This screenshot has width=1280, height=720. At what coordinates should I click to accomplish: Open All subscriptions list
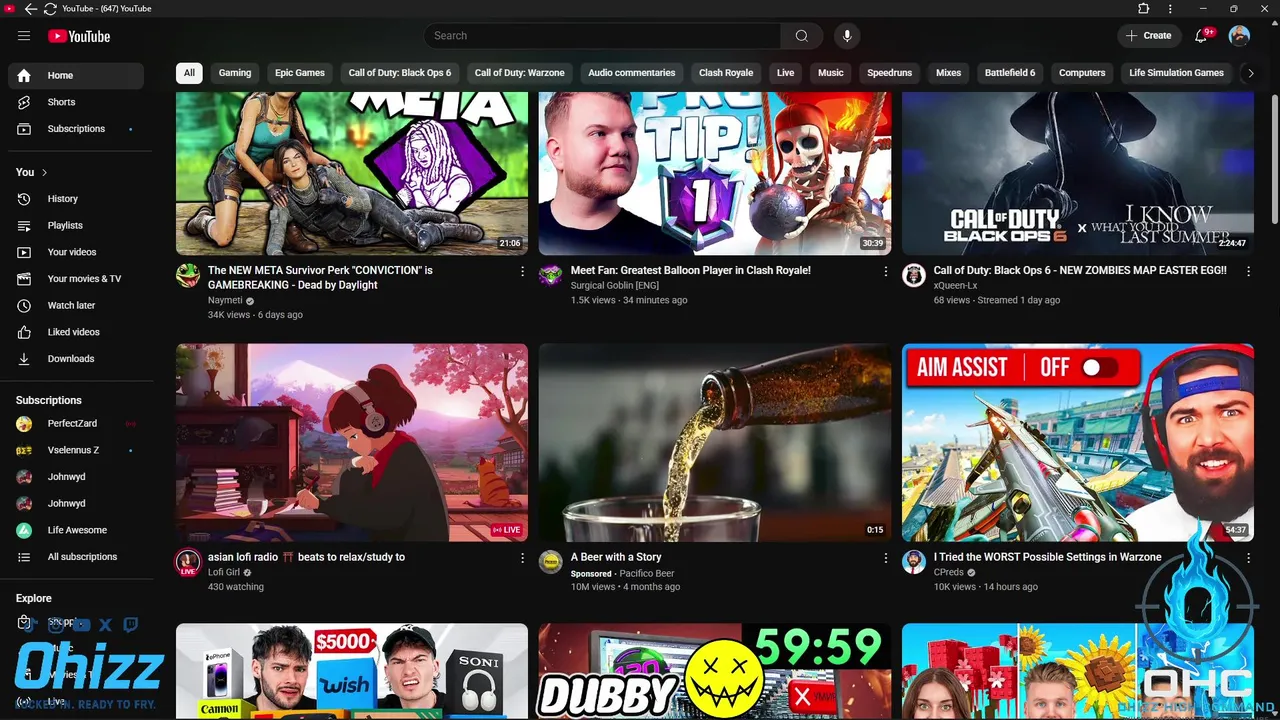coord(76,557)
